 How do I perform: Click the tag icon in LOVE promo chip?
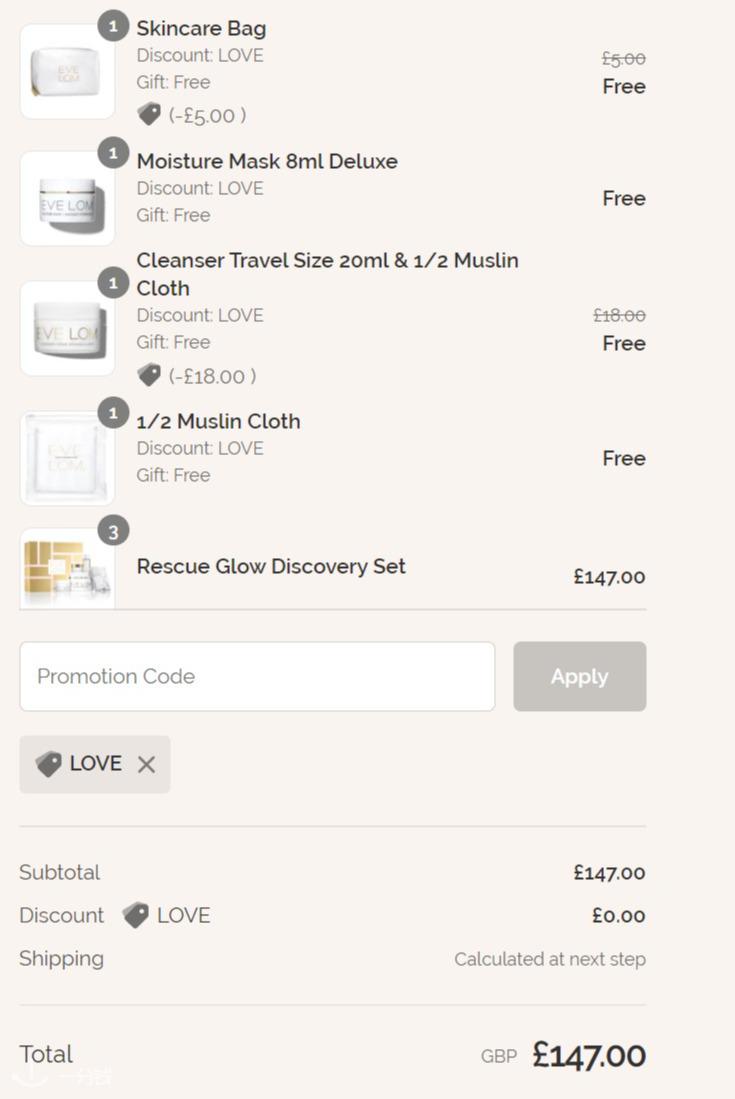(49, 764)
